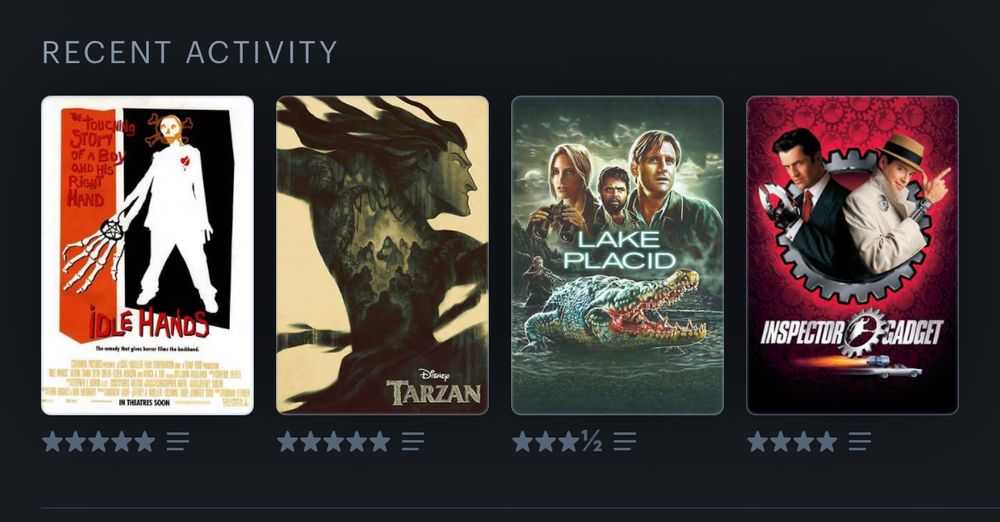Image resolution: width=1000 pixels, height=522 pixels.
Task: Open the review icon beside Inspector Gadget rating
Action: (860, 442)
